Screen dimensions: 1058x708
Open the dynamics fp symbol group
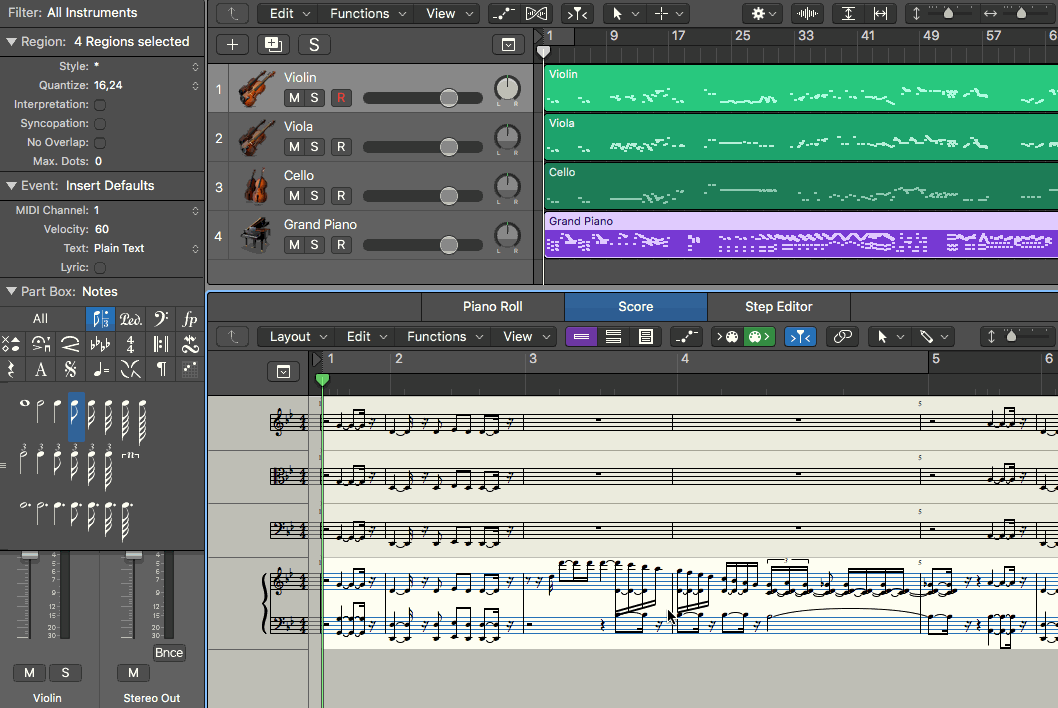(x=190, y=319)
